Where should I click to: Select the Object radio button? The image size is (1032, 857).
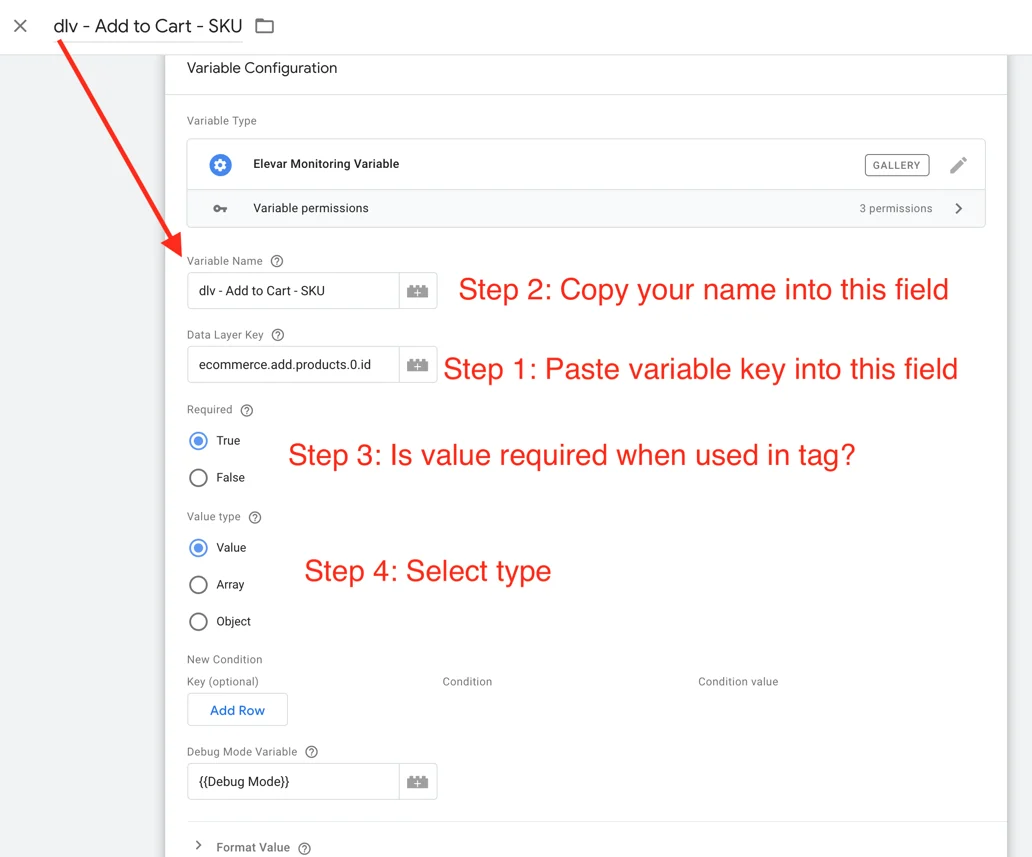pyautogui.click(x=198, y=621)
